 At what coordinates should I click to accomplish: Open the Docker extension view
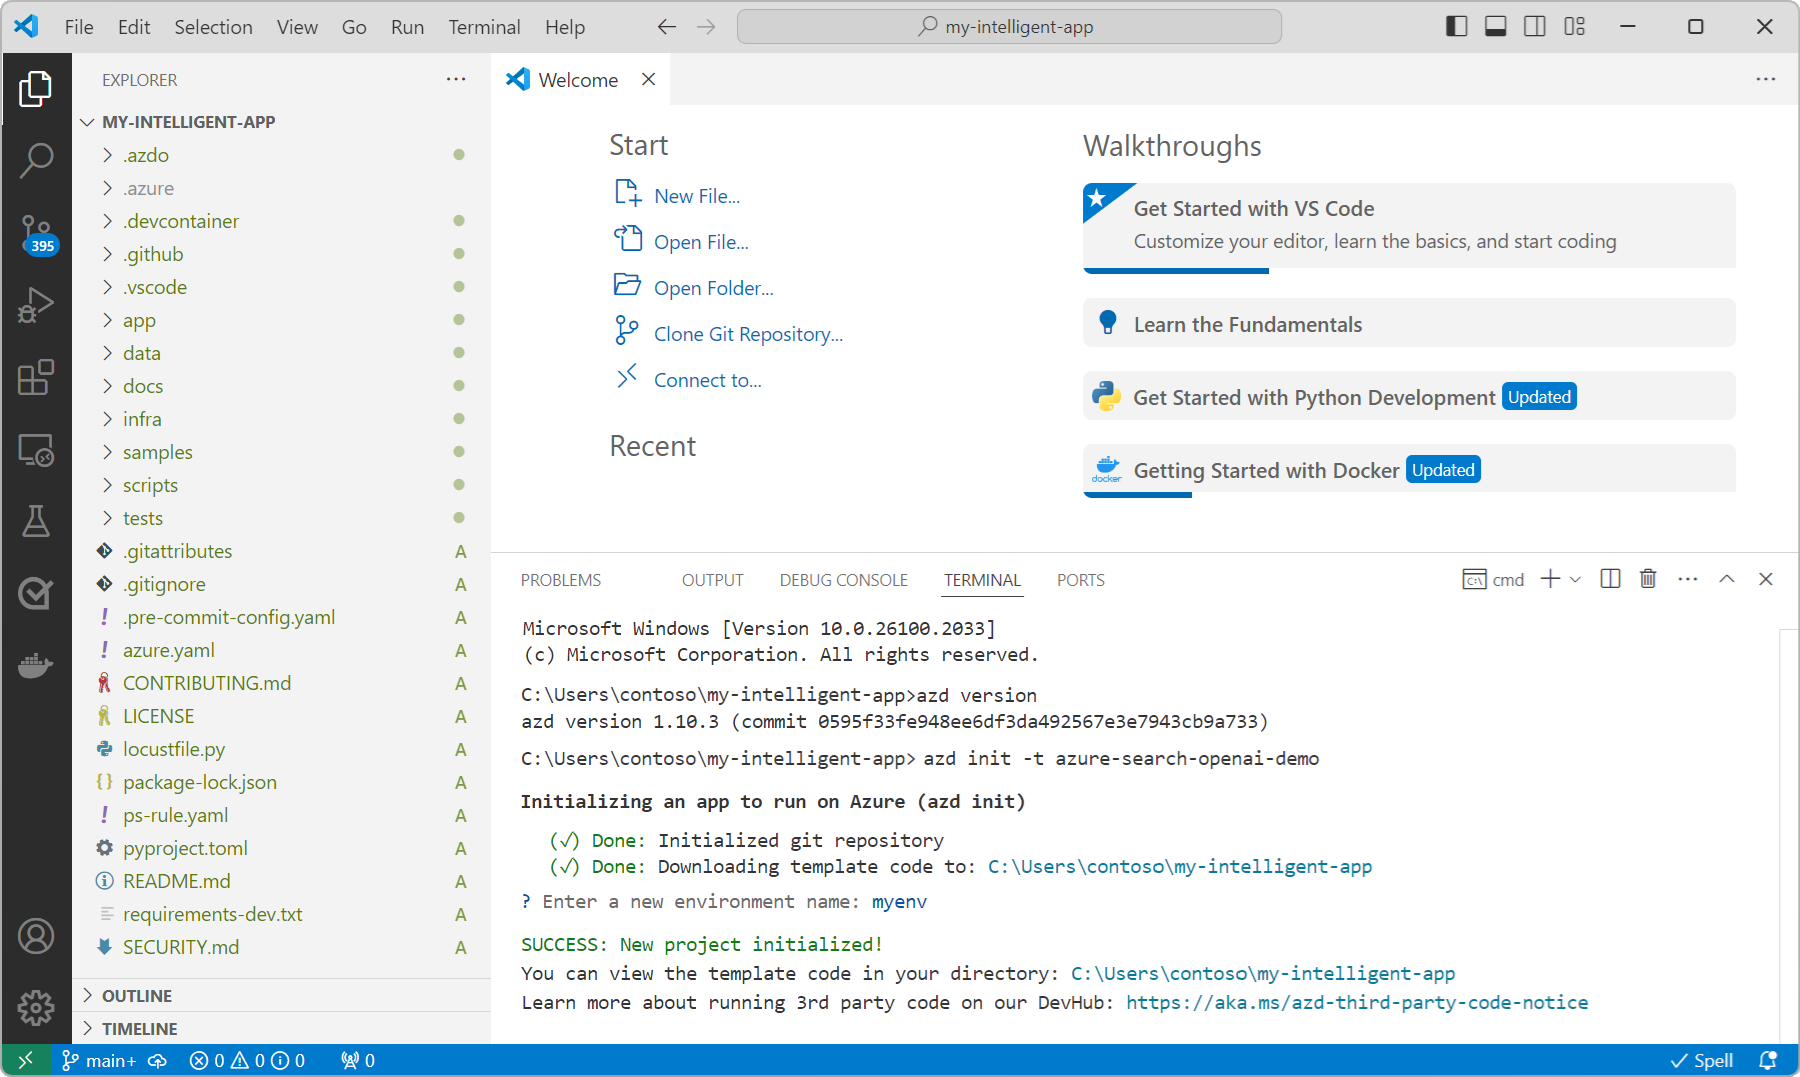(x=37, y=665)
